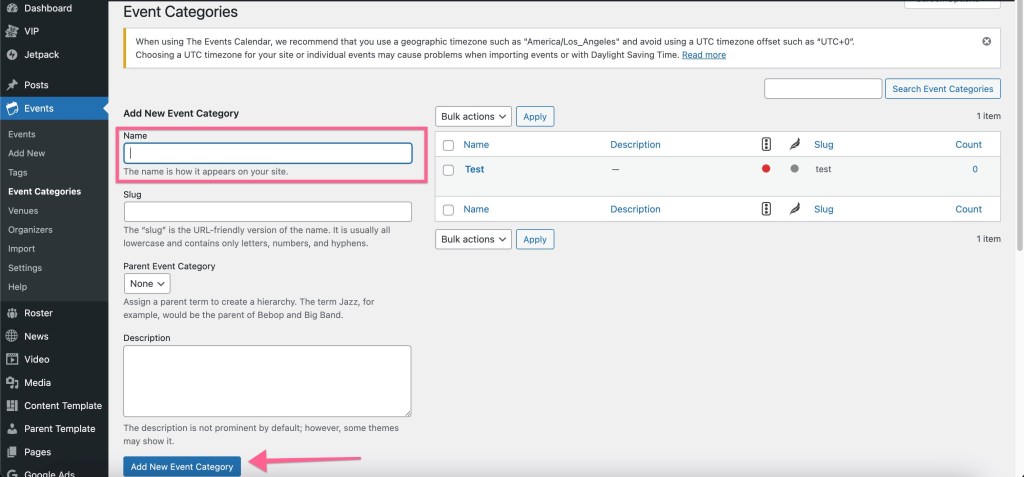Select Organizers in the Events submenu
The image size is (1024, 477).
30,230
